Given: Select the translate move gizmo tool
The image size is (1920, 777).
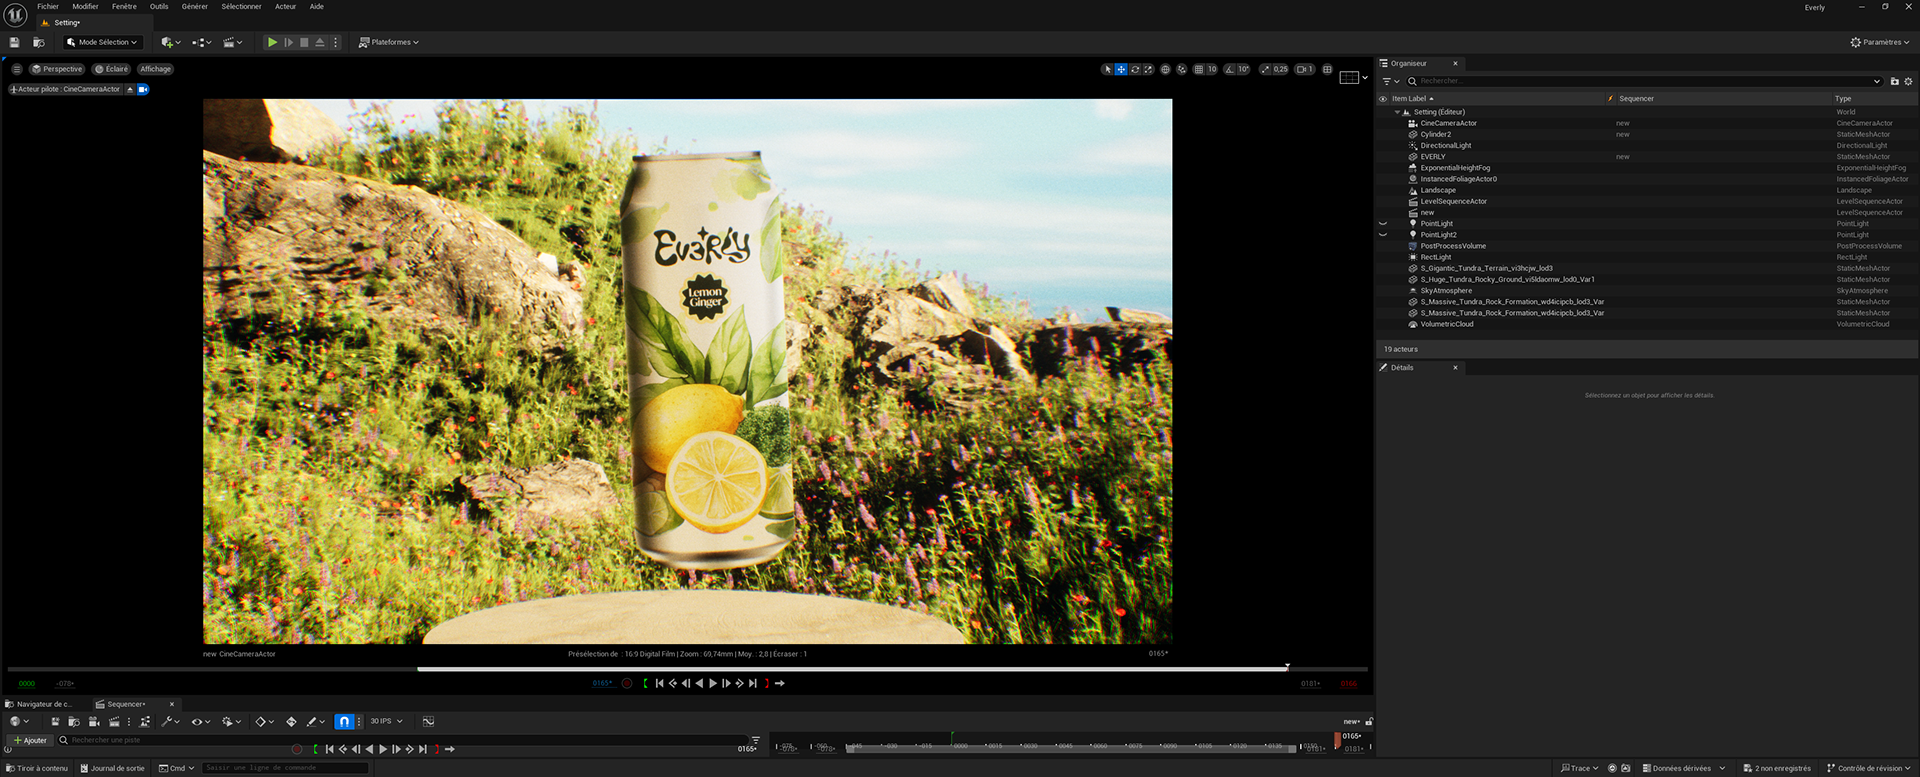Looking at the screenshot, I should [1121, 69].
